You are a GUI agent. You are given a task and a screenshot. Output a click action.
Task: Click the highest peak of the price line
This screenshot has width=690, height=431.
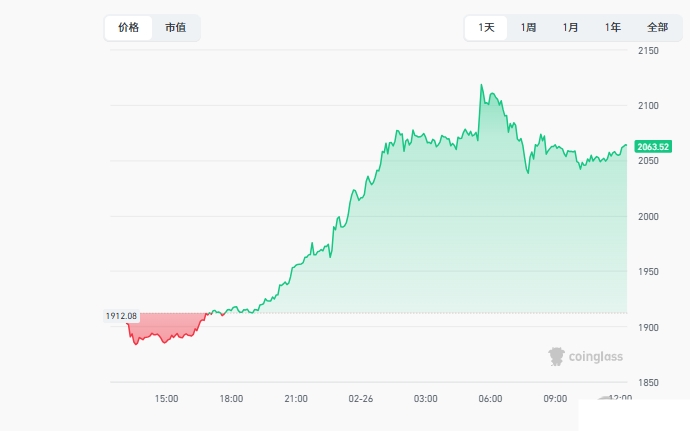pos(481,86)
